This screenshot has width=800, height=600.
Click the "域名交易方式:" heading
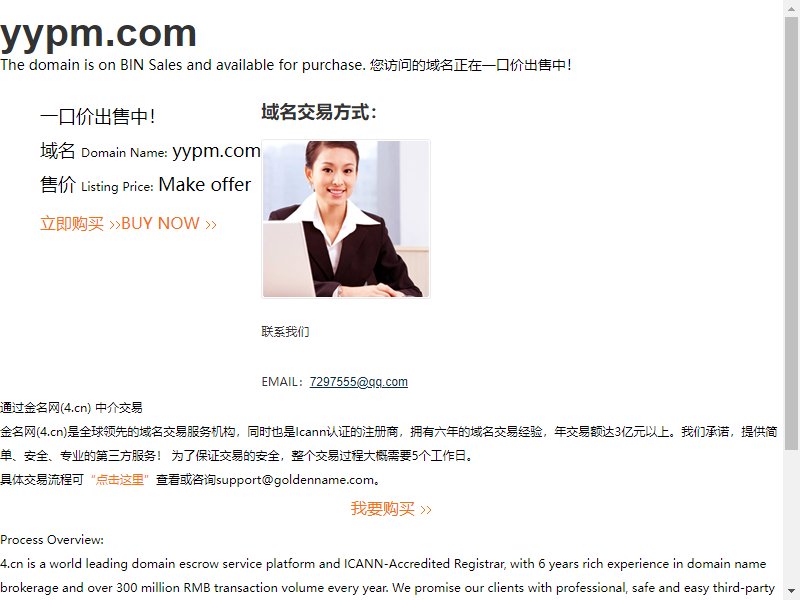319,112
